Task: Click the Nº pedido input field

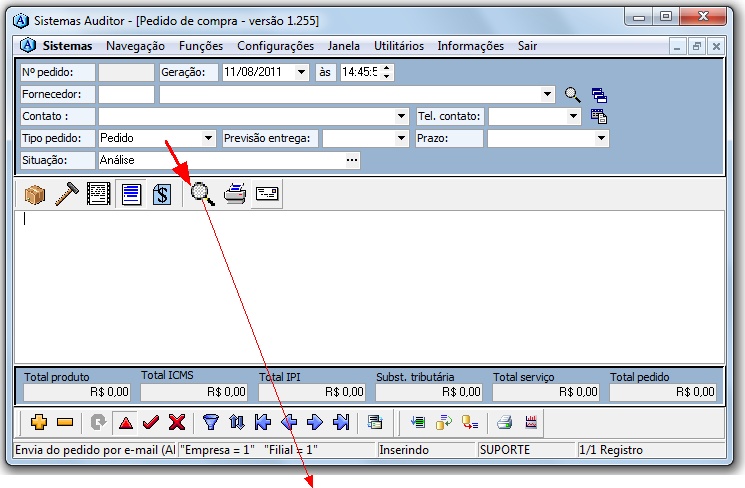Action: pyautogui.click(x=126, y=72)
